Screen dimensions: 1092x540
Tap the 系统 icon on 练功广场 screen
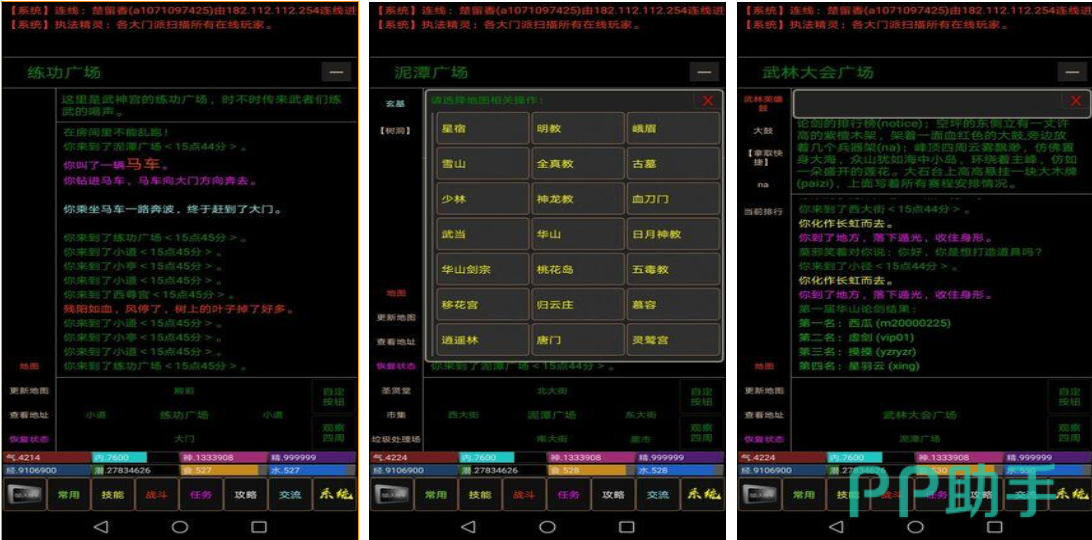tap(335, 494)
